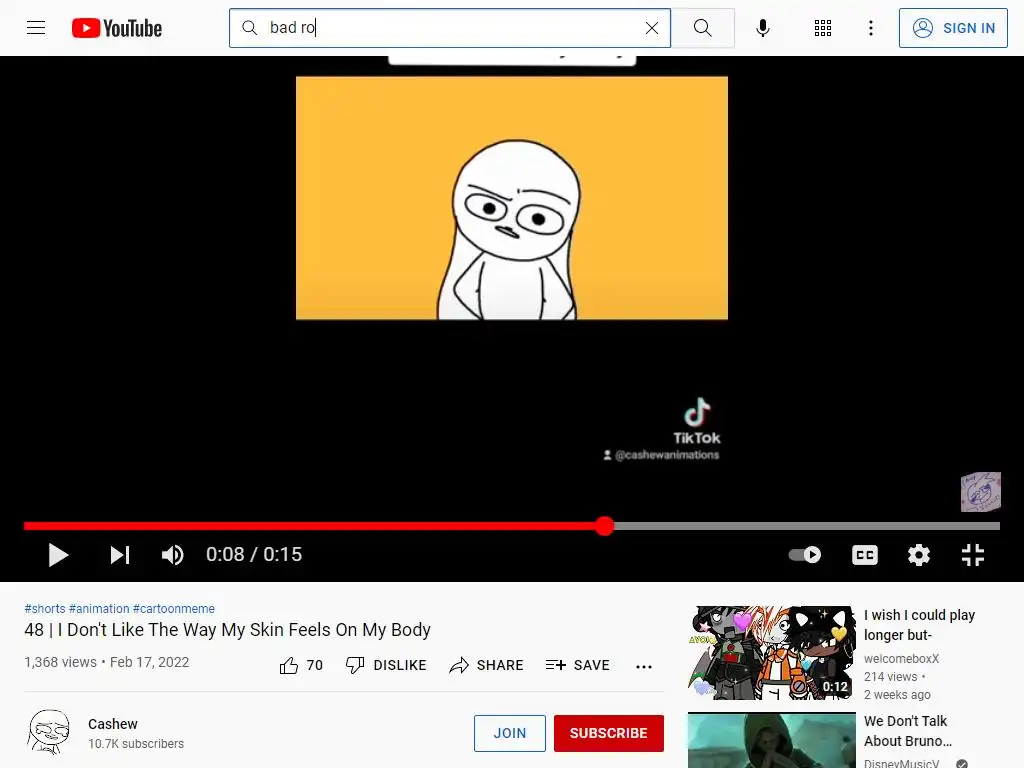
Task: Click the 0:08 / 0:15 time display
Action: pos(254,554)
